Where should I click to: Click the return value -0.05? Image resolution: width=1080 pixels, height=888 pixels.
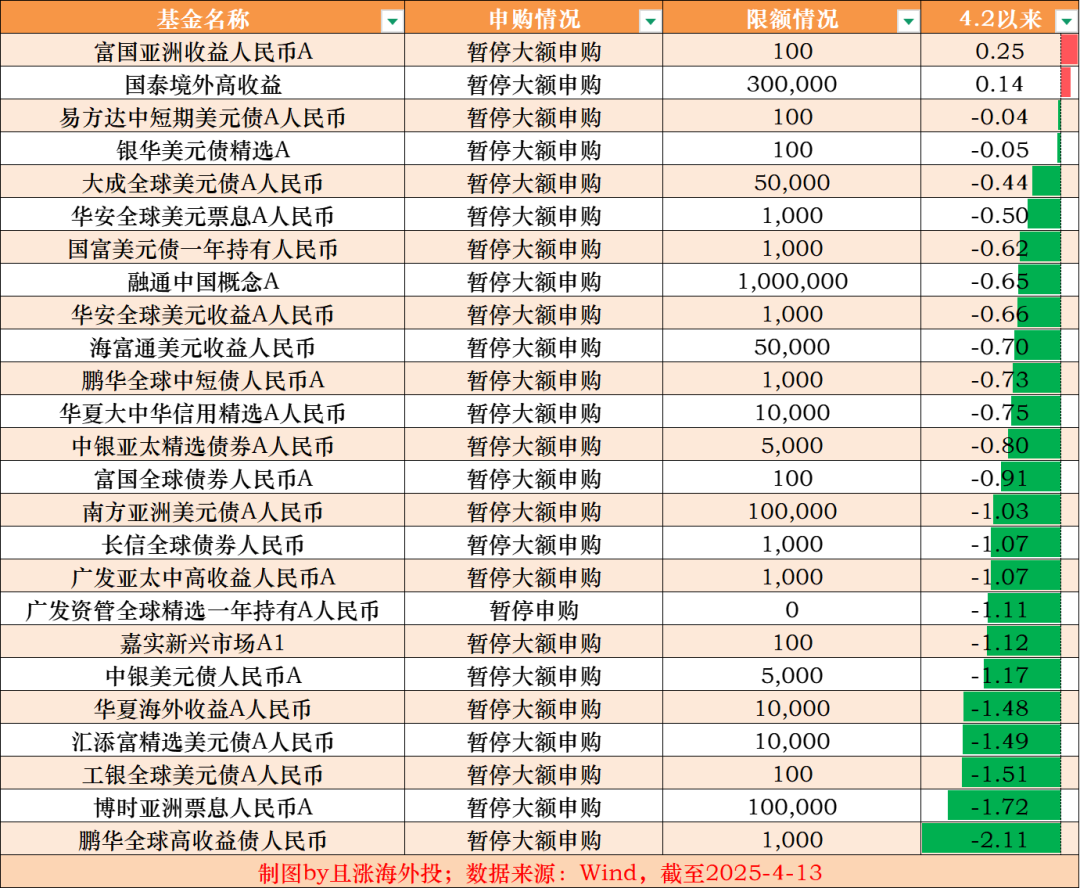[1000, 149]
